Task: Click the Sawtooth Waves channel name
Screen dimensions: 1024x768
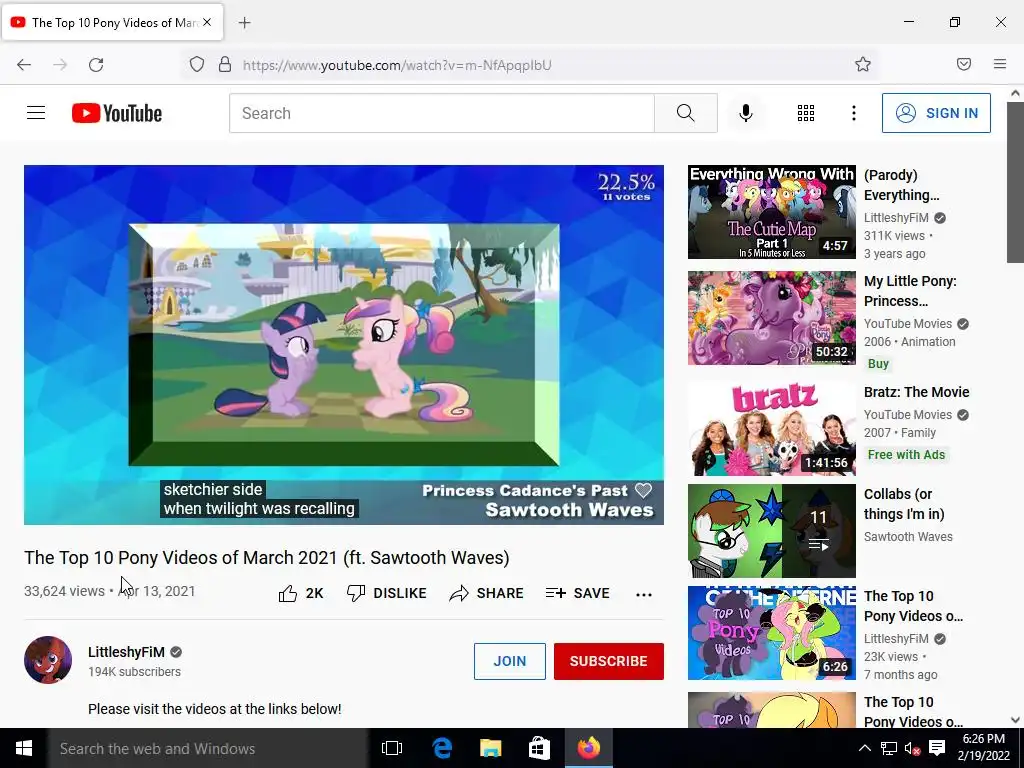Action: click(x=908, y=537)
